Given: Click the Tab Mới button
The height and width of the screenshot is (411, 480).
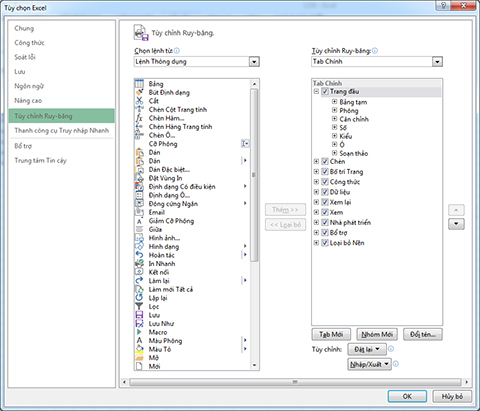Looking at the screenshot, I should [x=331, y=334].
